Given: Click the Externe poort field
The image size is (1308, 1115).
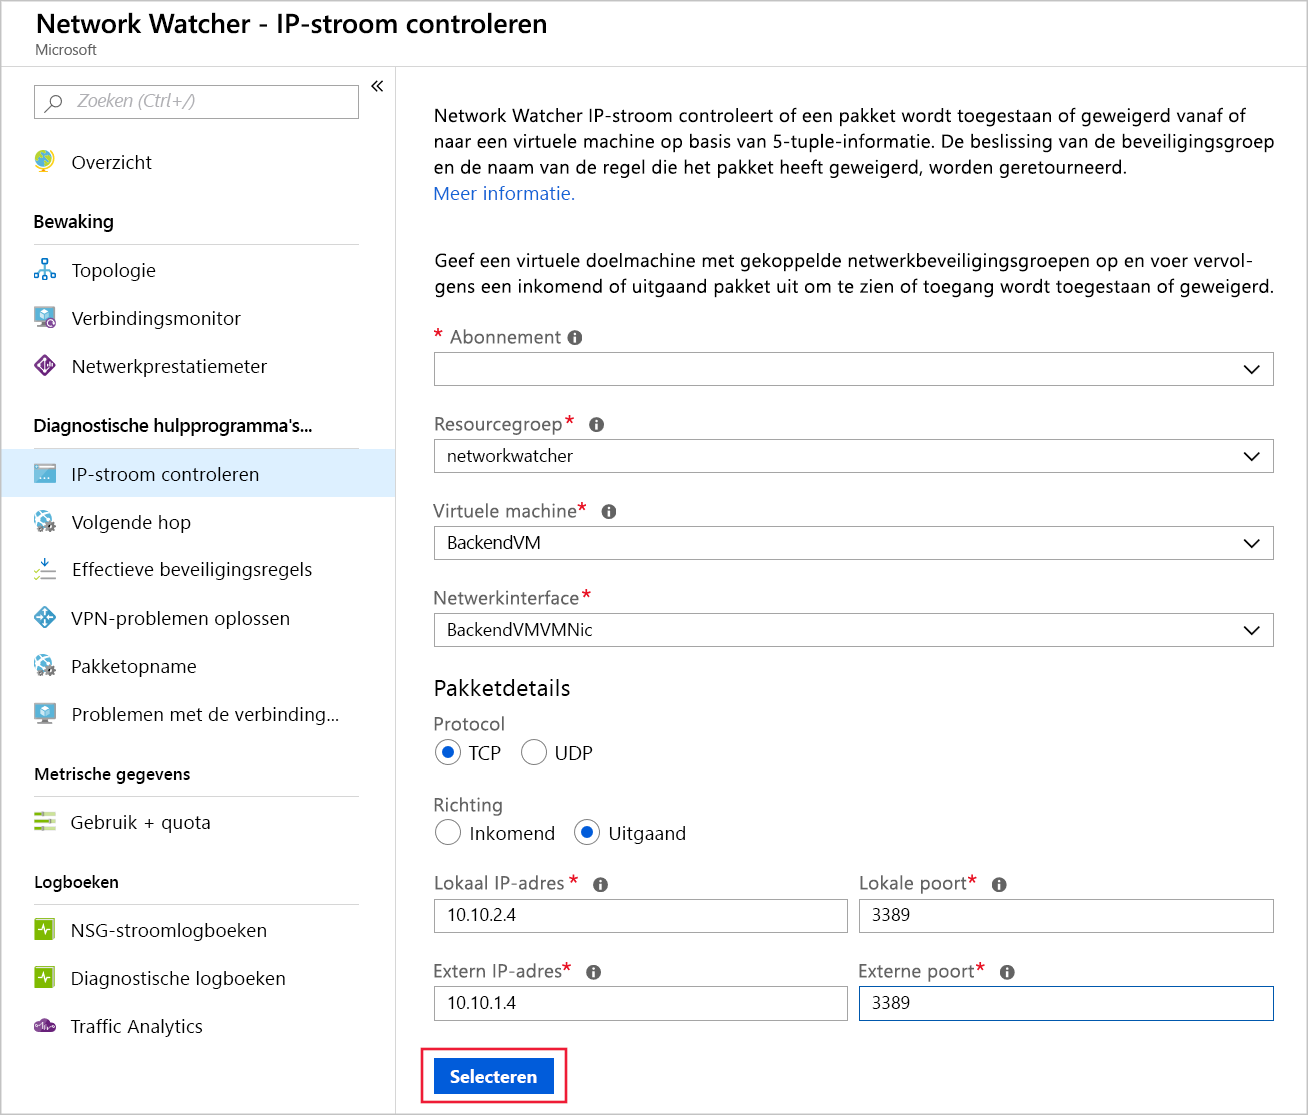Looking at the screenshot, I should point(1066,1004).
